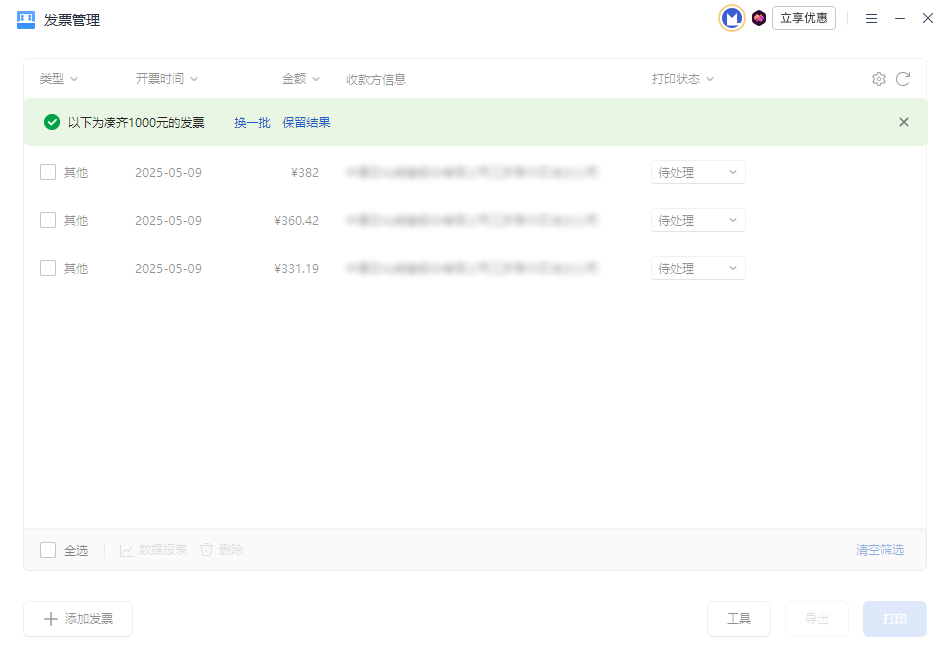The image size is (950, 660).
Task: Check the ¥382 invoice checkbox
Action: 48,172
